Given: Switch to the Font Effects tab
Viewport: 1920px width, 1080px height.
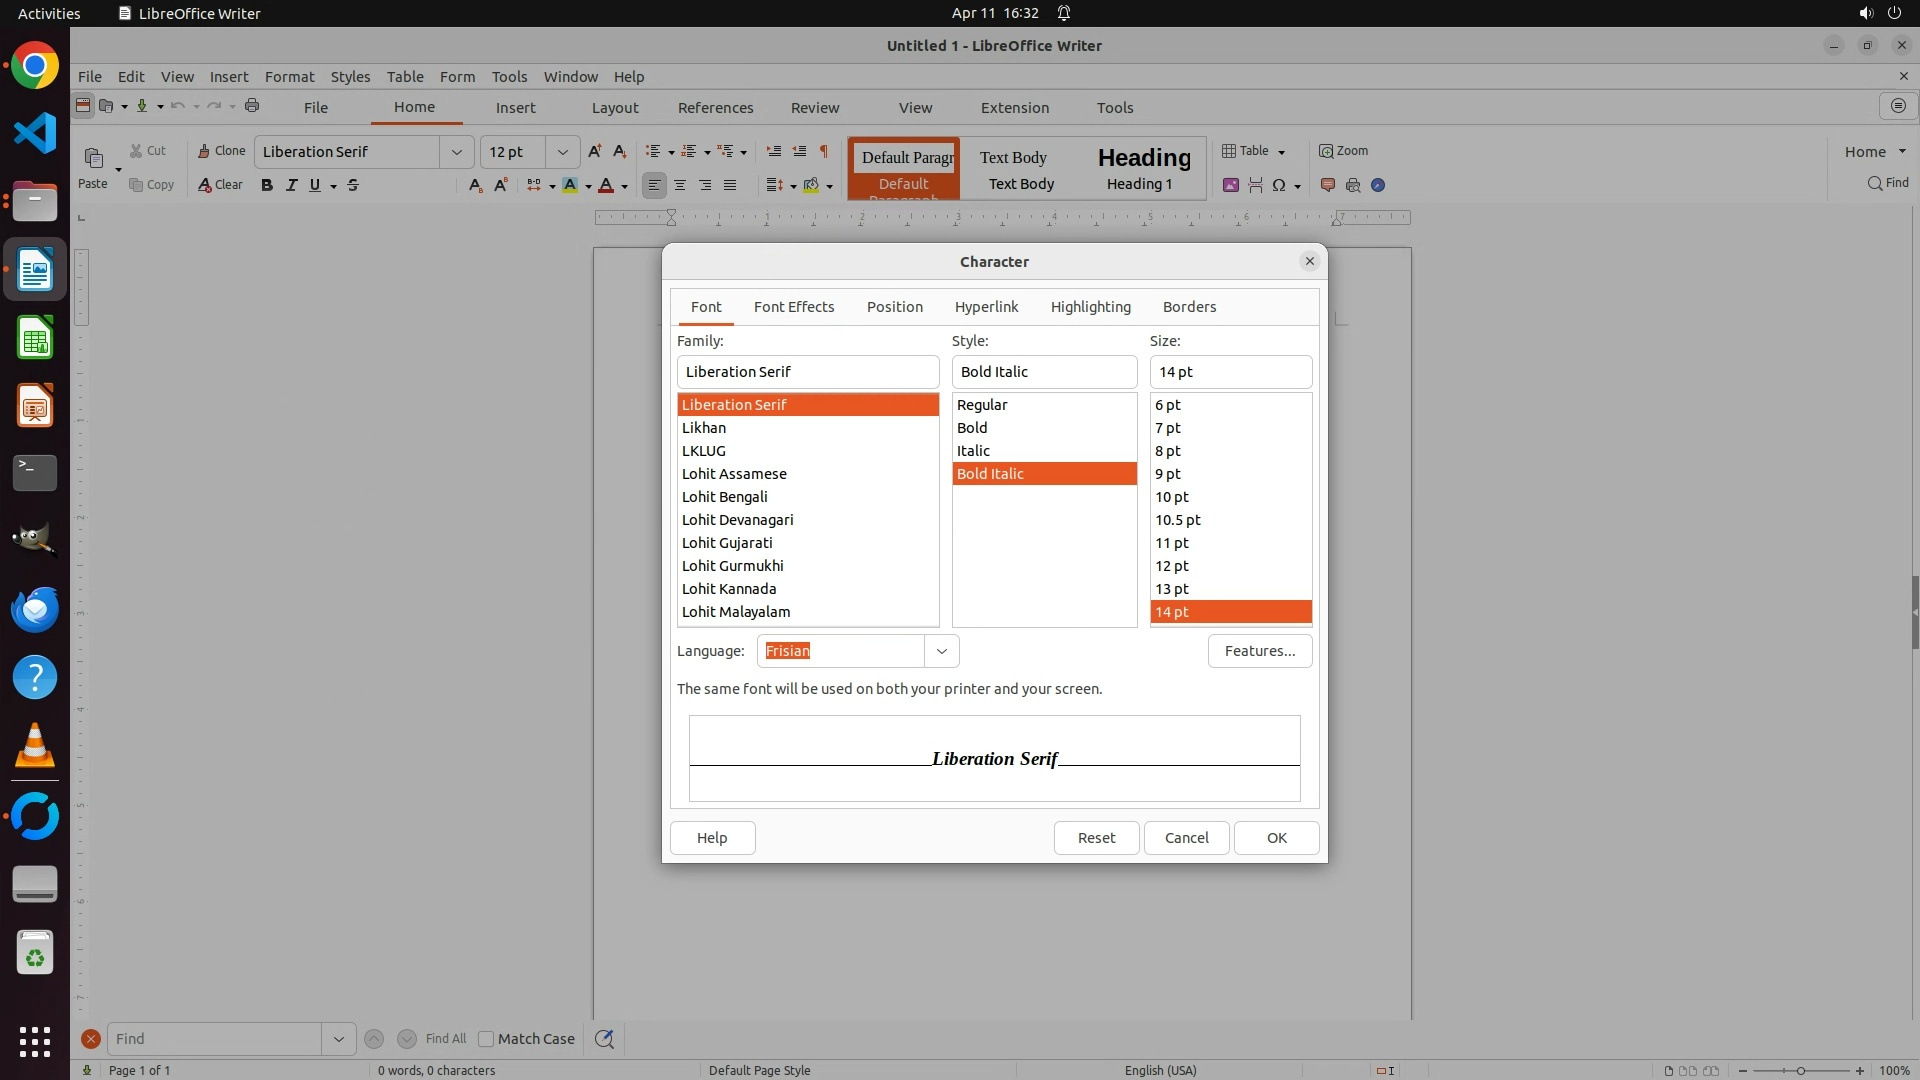Looking at the screenshot, I should [x=793, y=307].
